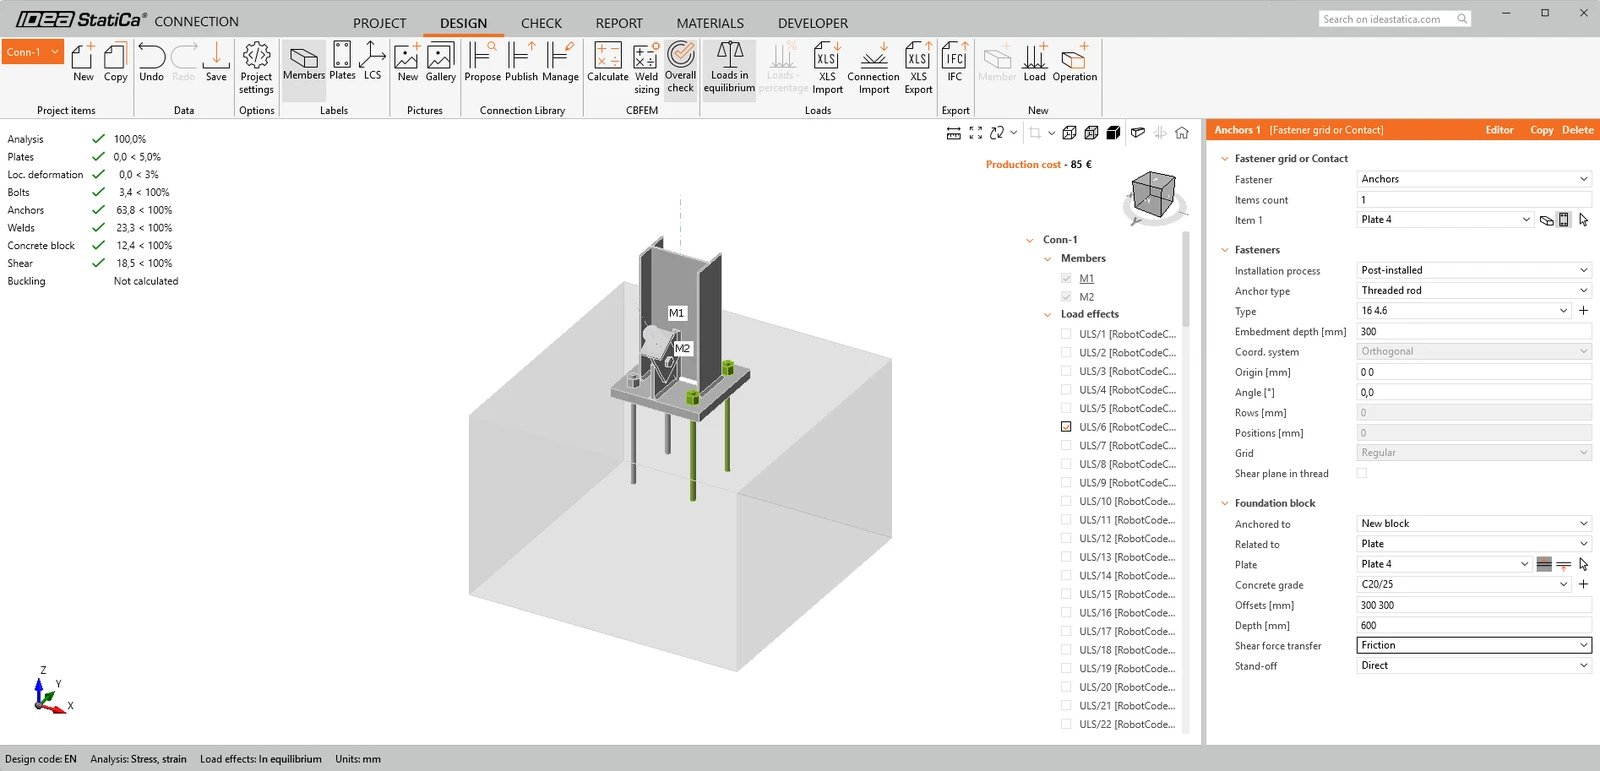The image size is (1600, 771).
Task: Toggle LCS labels
Action: tap(373, 62)
